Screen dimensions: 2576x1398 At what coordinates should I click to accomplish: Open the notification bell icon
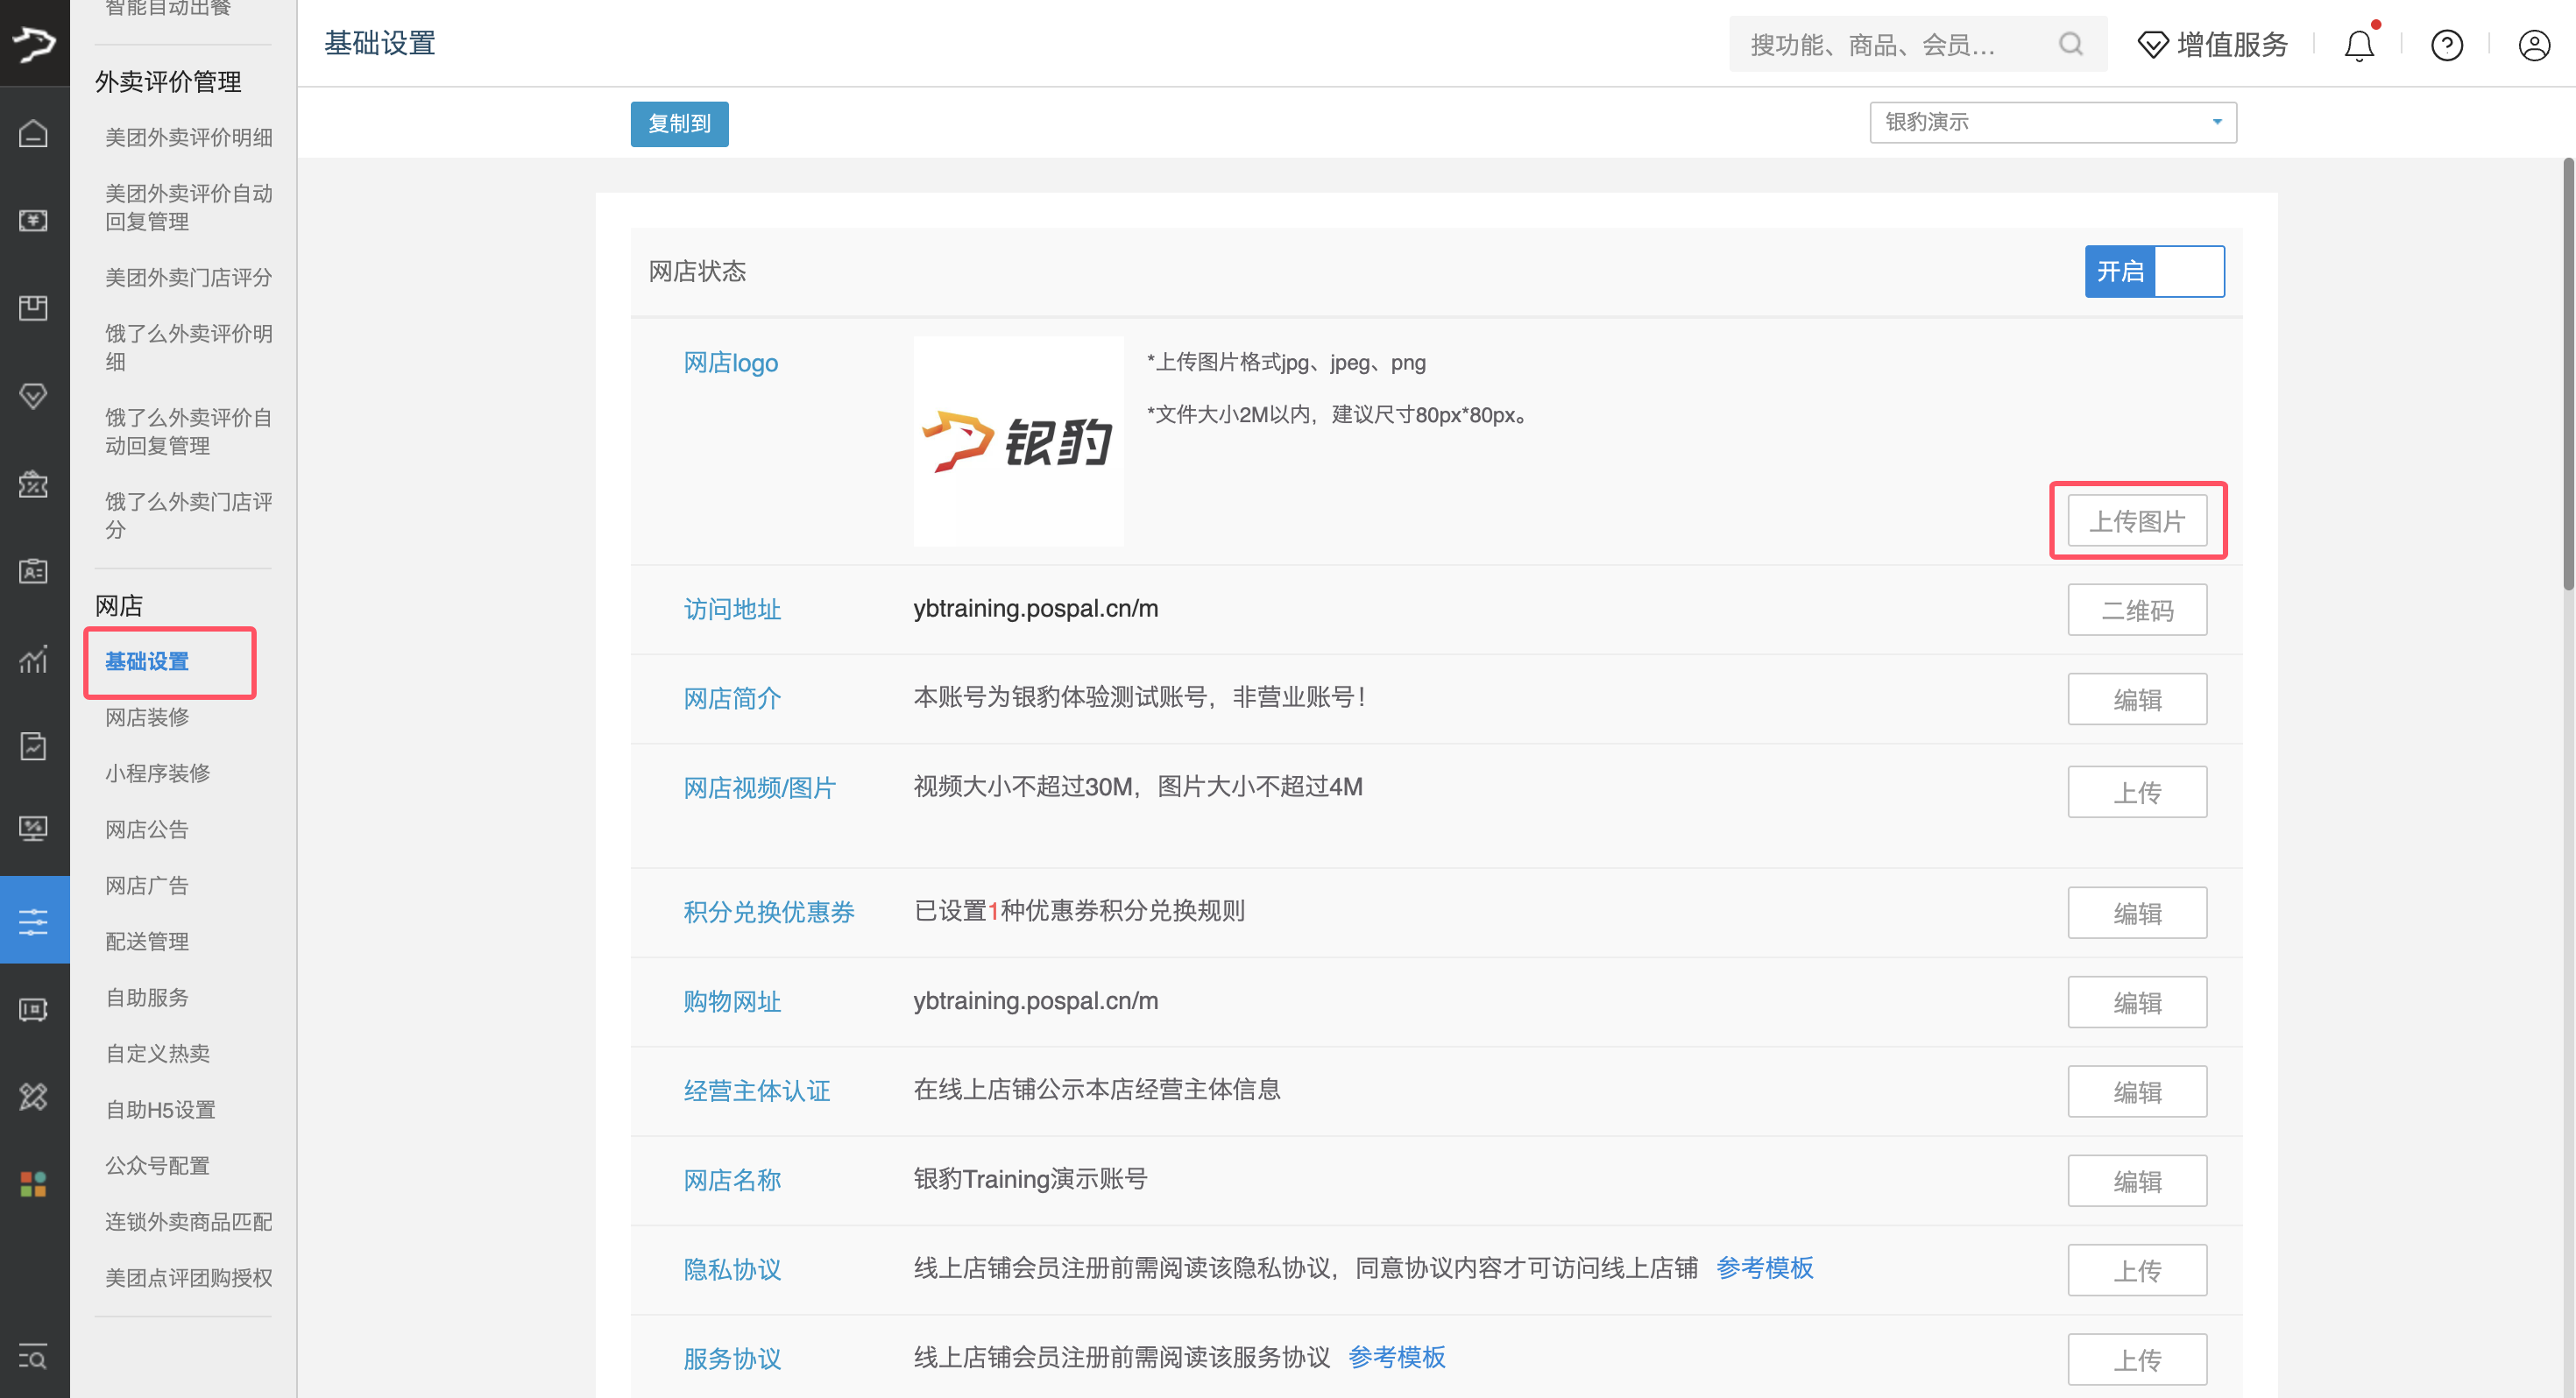pos(2359,45)
